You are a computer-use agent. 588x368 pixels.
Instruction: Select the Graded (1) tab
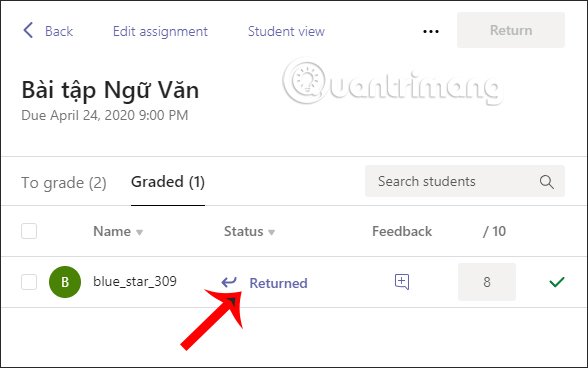tap(168, 182)
